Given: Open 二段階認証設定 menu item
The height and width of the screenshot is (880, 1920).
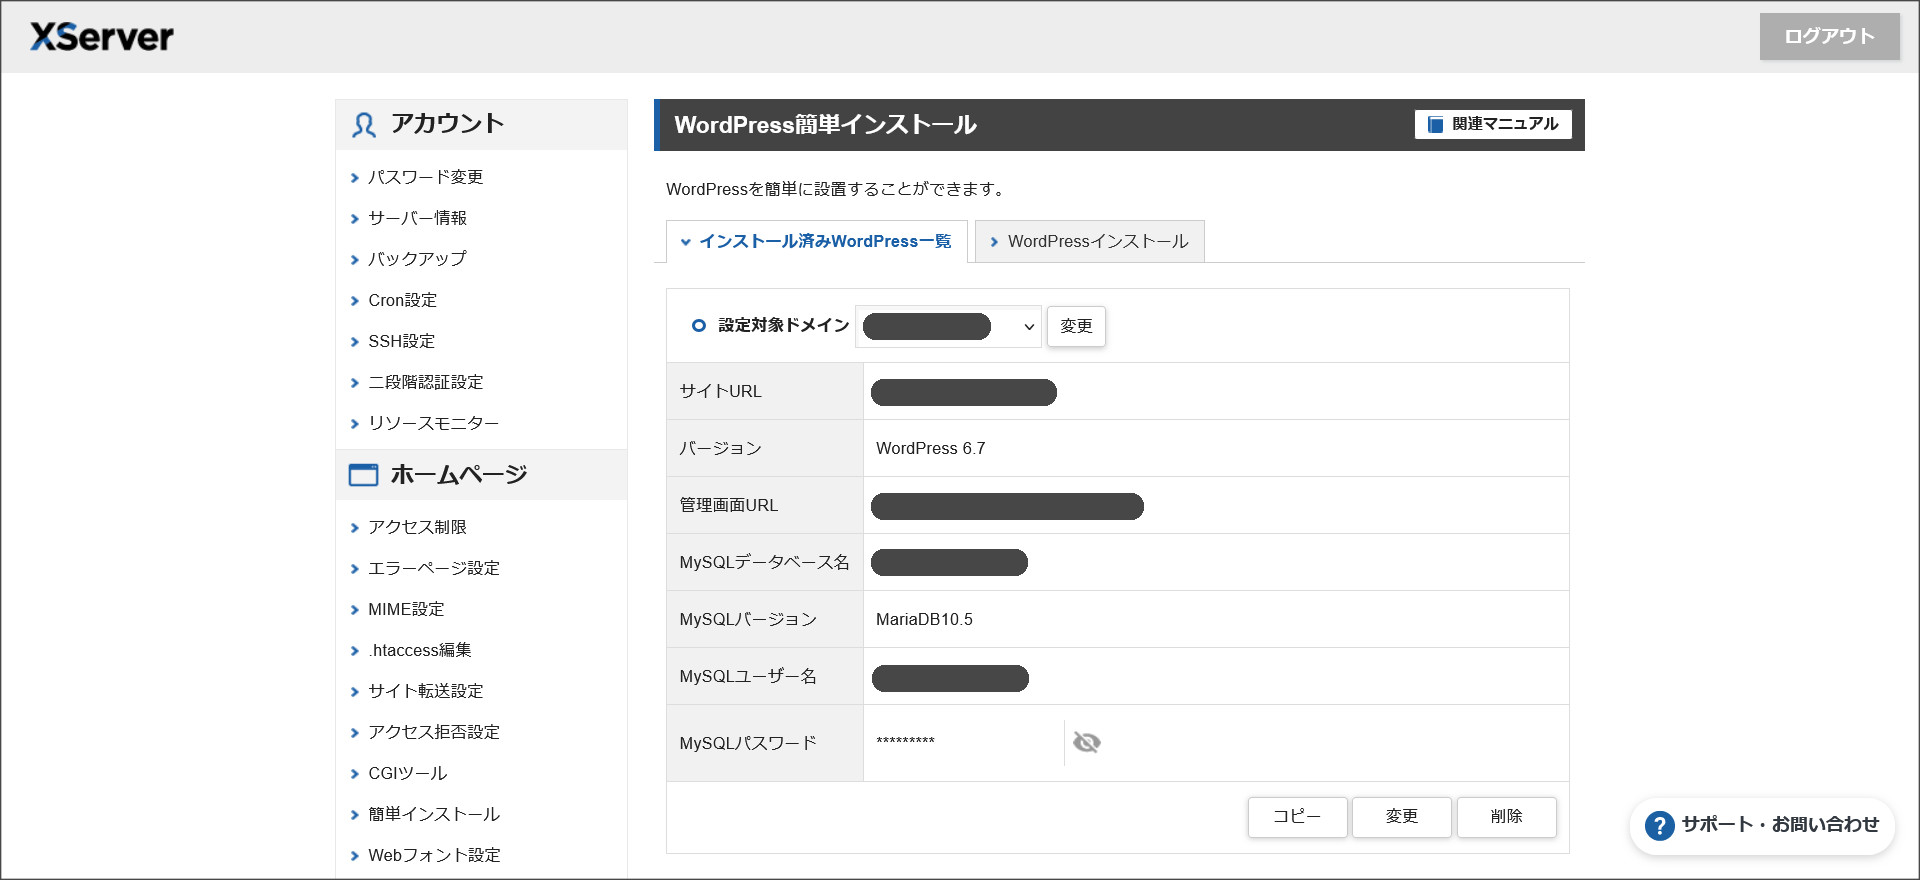Looking at the screenshot, I should [x=425, y=382].
